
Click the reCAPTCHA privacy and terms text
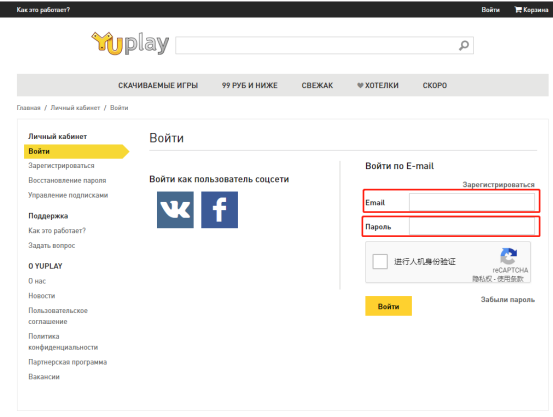click(x=498, y=279)
